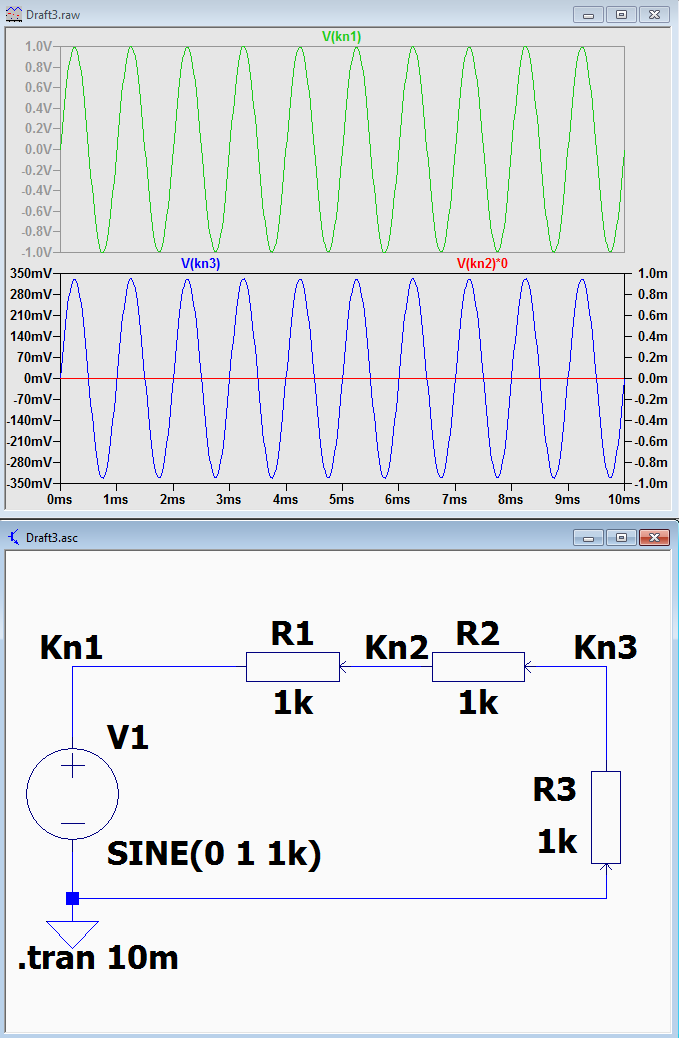Viewport: 679px width, 1038px height.
Task: Click the V(kn1) trace label
Action: 341,36
